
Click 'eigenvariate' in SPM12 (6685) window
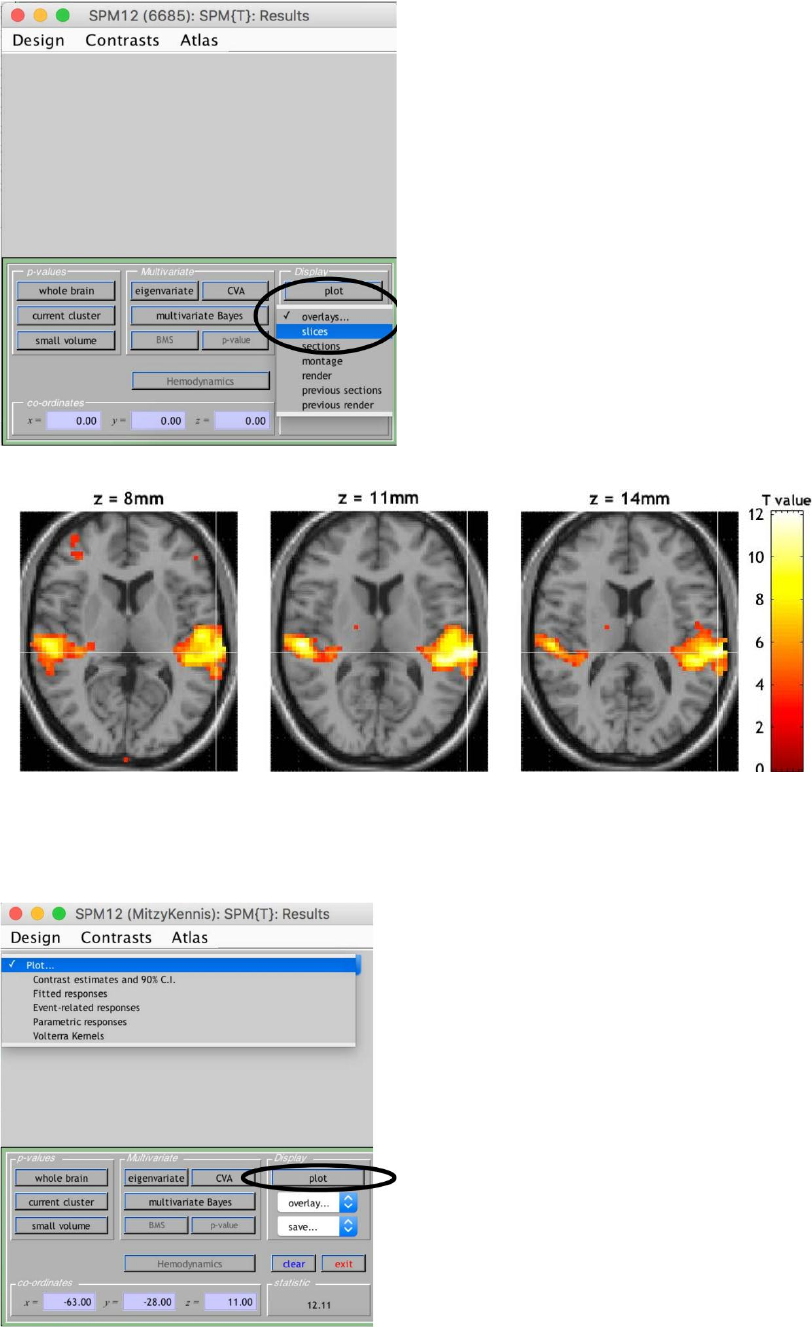pos(164,291)
